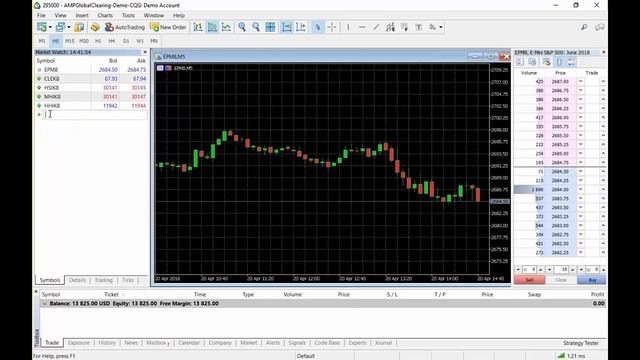640x360 pixels.
Task: Select the CLEK8 row in Market Watch
Action: pos(91,79)
